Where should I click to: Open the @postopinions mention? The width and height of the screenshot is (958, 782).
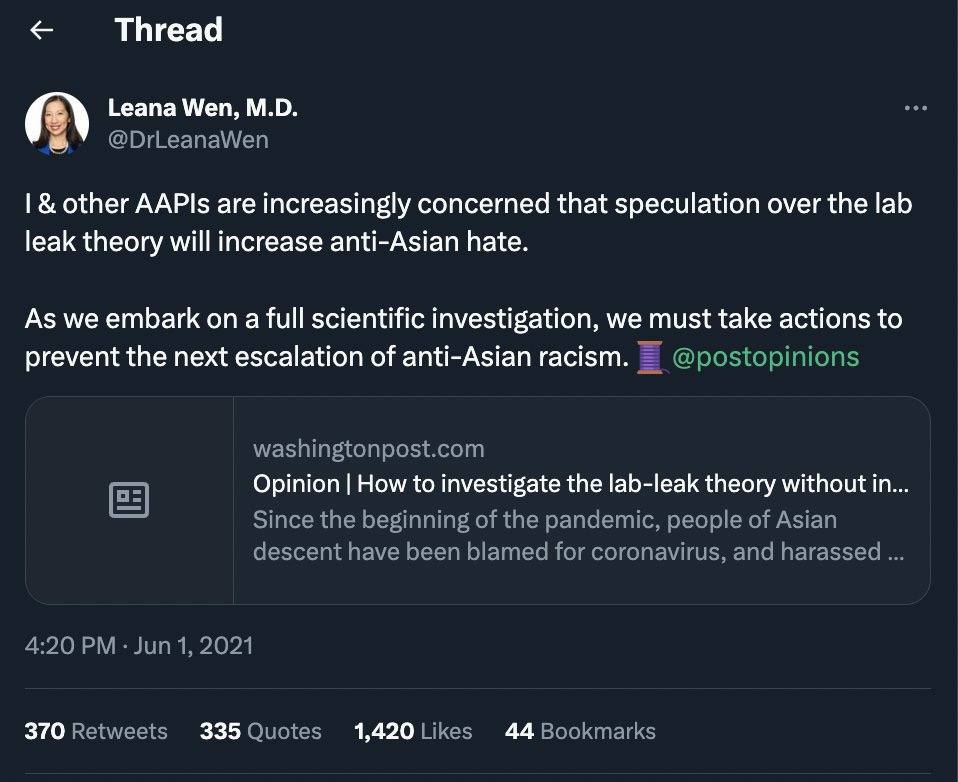[x=765, y=357]
